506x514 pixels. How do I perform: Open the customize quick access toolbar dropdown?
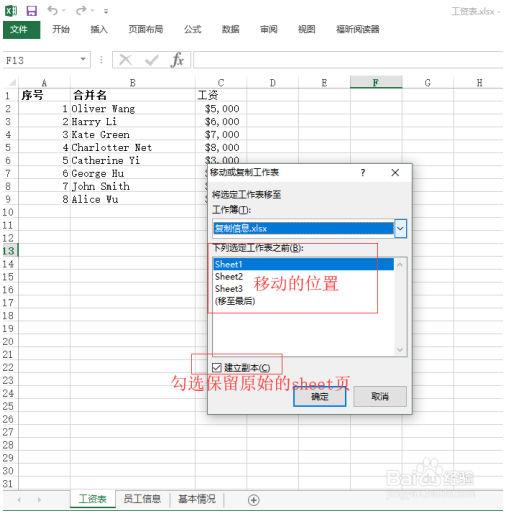pos(106,11)
